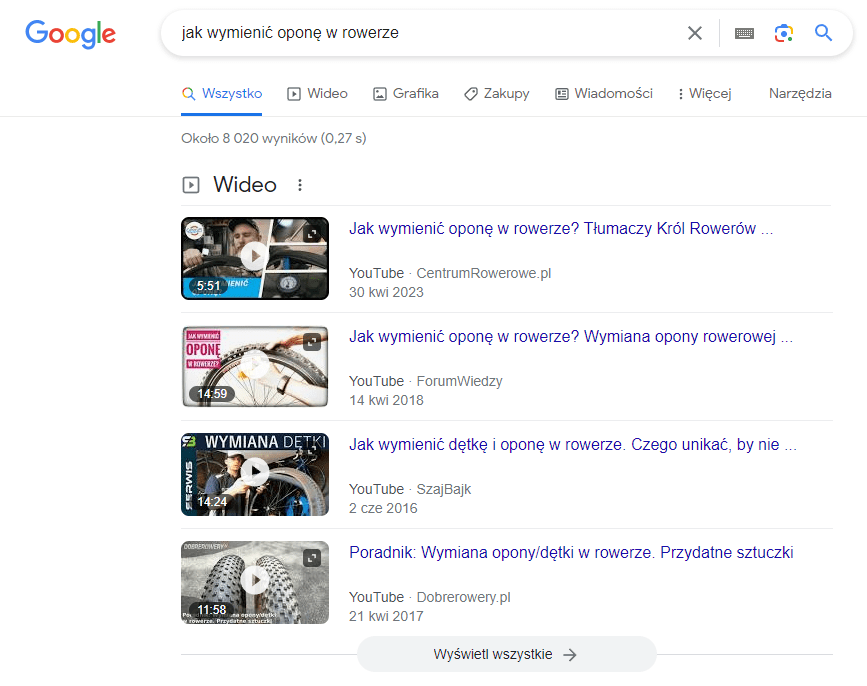The image size is (867, 686).
Task: Open the Tłumaczy Król Rowerów video link
Action: pos(560,229)
